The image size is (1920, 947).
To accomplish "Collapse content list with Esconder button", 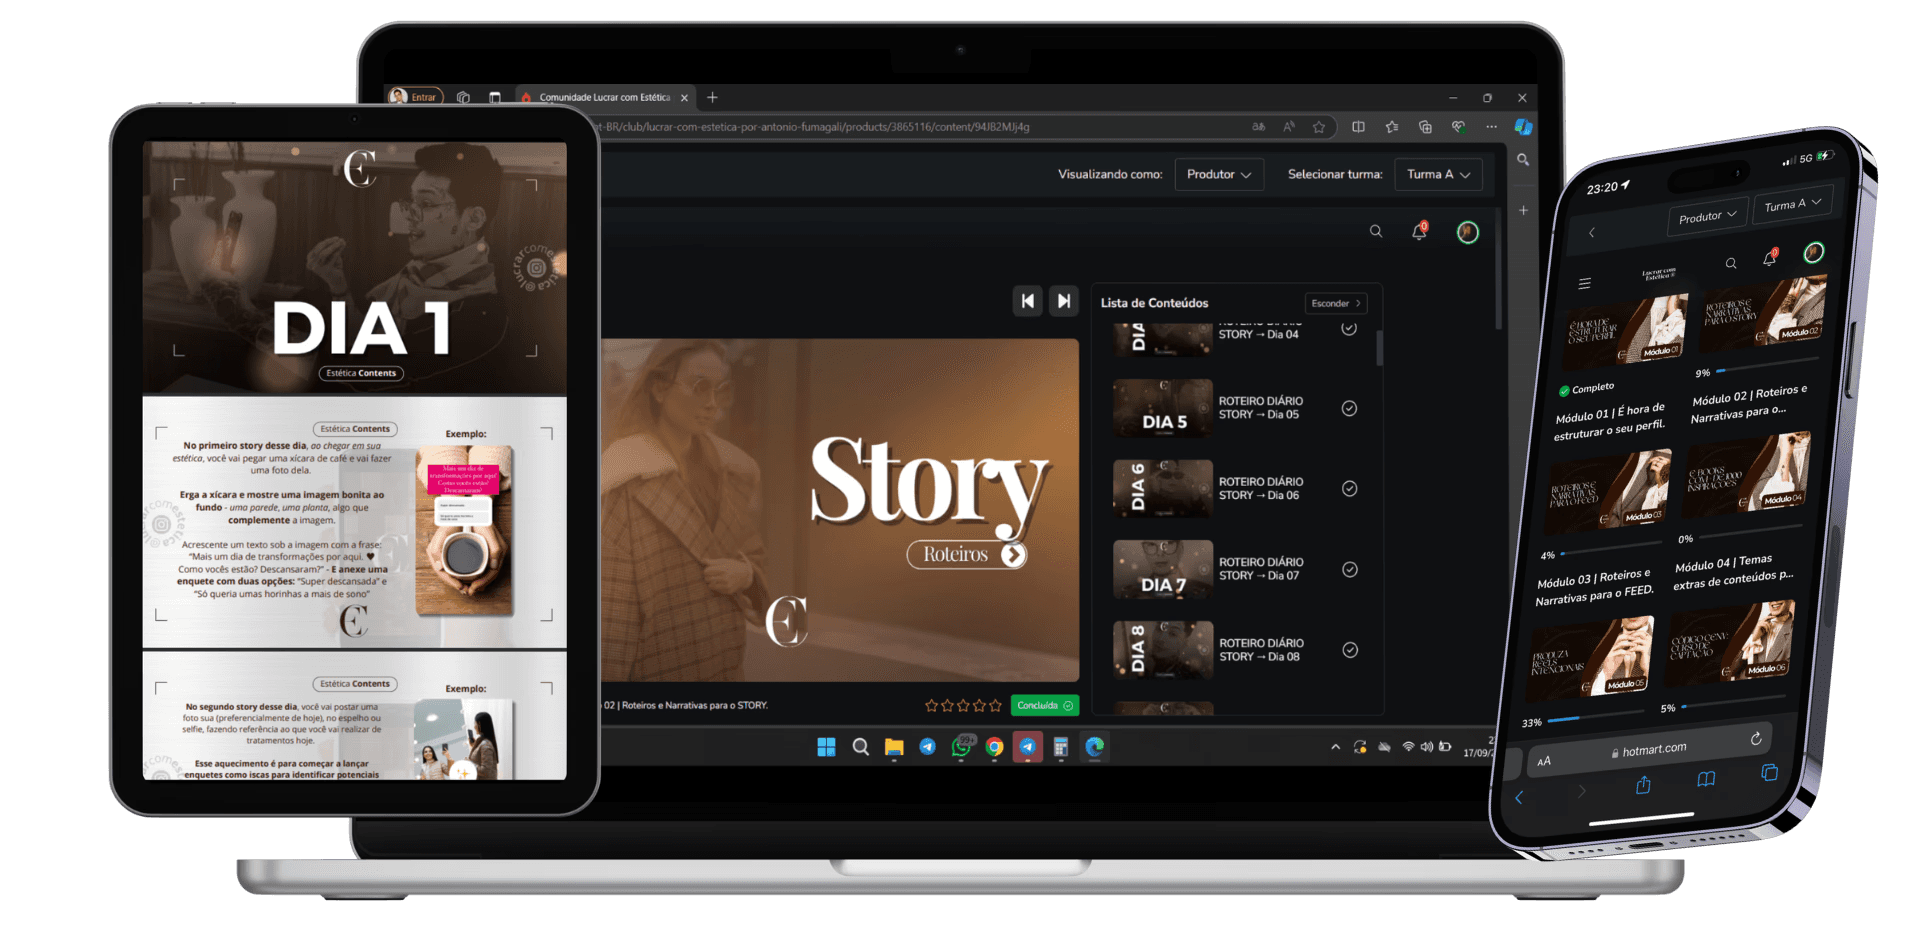I will [1336, 303].
